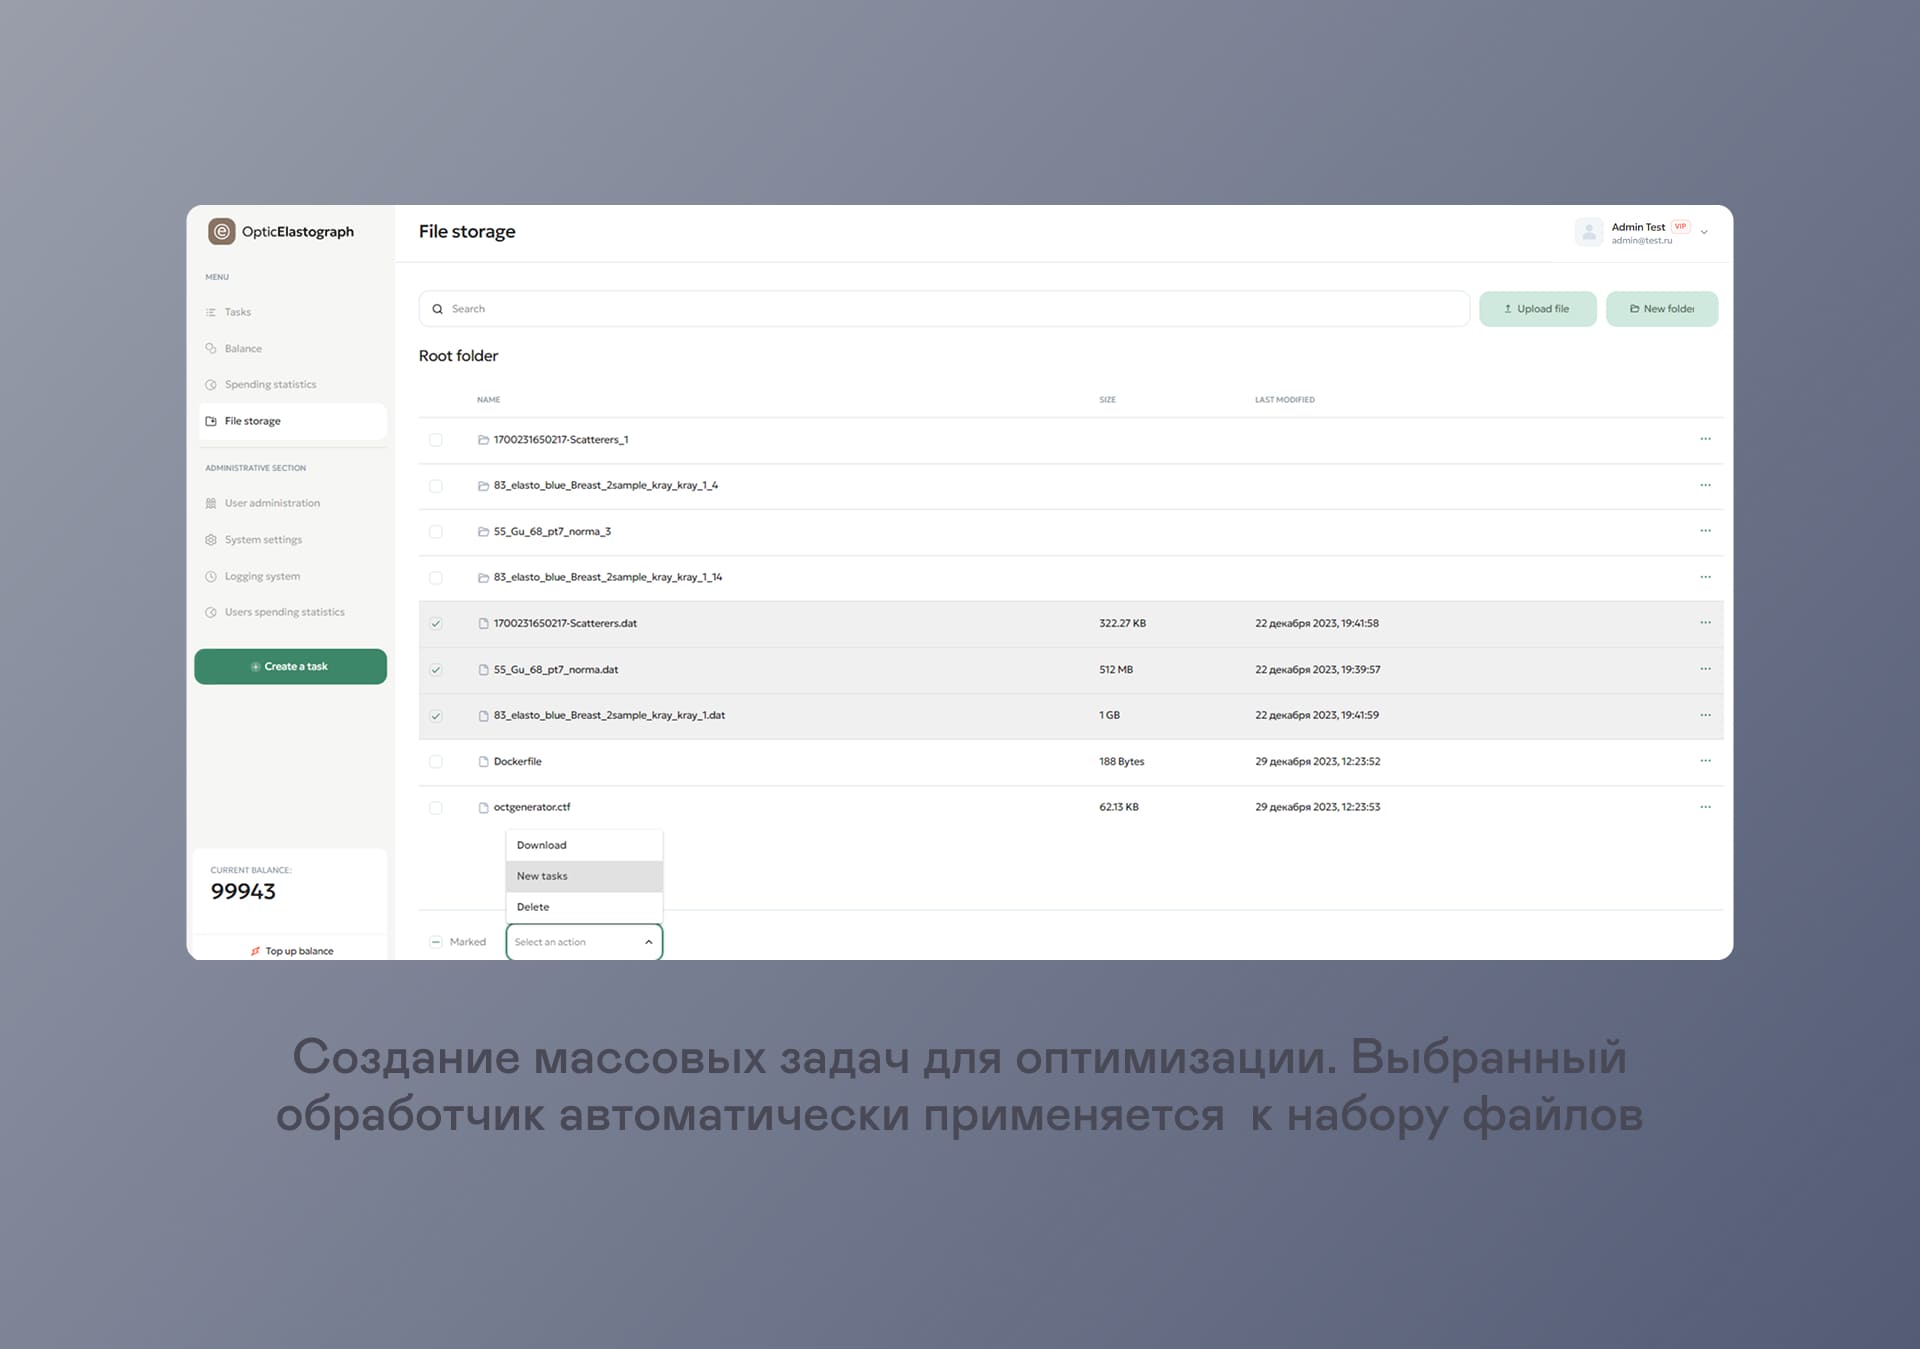The height and width of the screenshot is (1349, 1920).
Task: Click the Balance sidebar icon
Action: [x=211, y=348]
